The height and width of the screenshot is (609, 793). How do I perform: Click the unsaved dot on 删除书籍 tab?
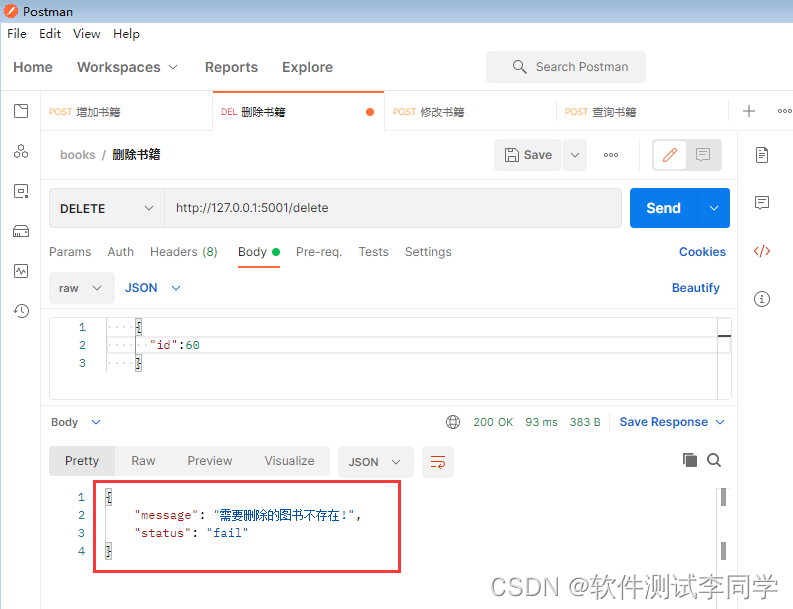[x=370, y=112]
